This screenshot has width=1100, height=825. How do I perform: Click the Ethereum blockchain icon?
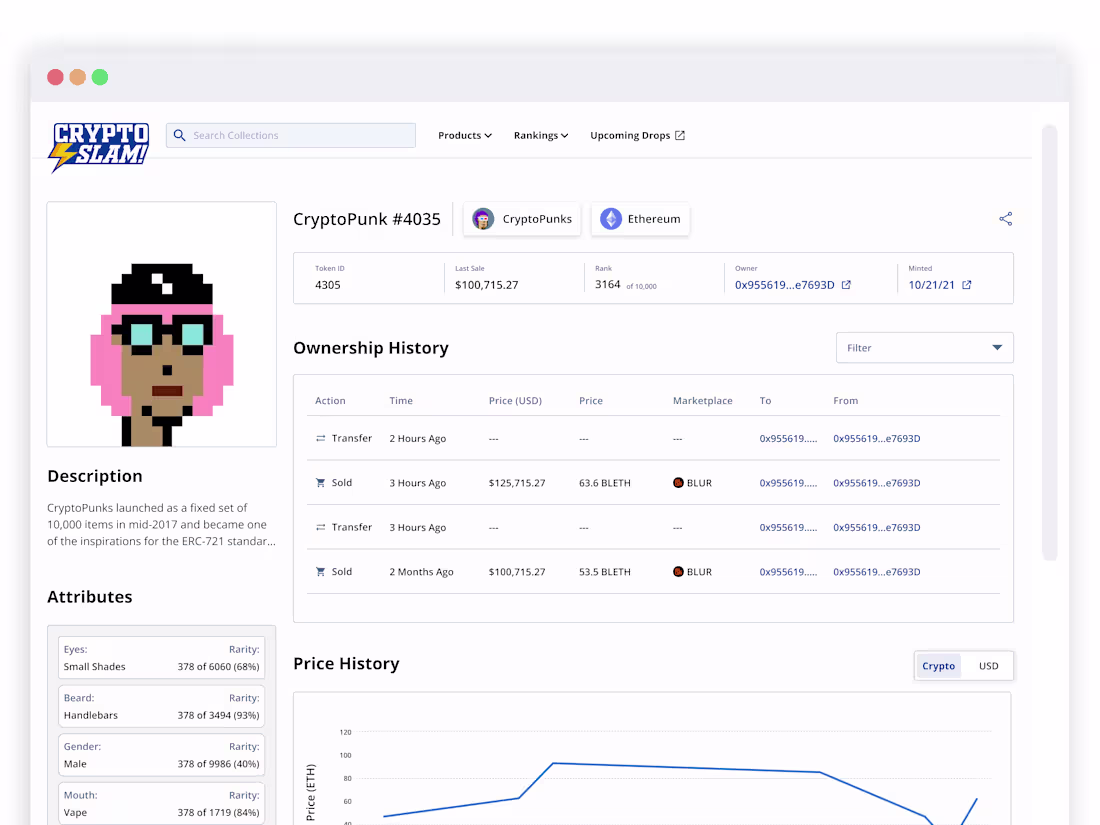tap(610, 219)
